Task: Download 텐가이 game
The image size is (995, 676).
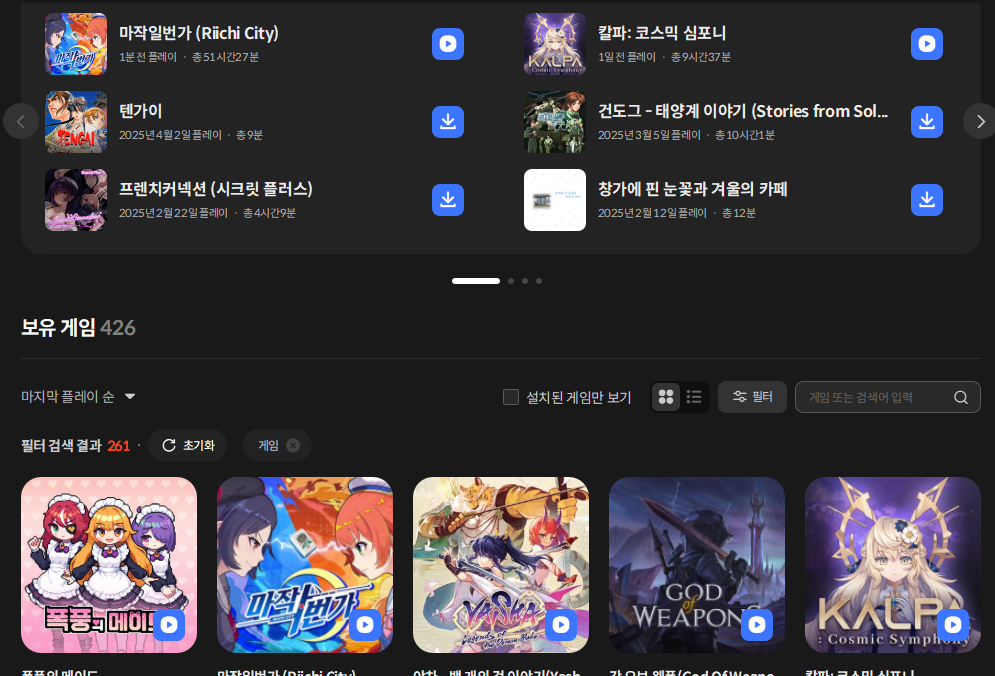Action: (447, 122)
